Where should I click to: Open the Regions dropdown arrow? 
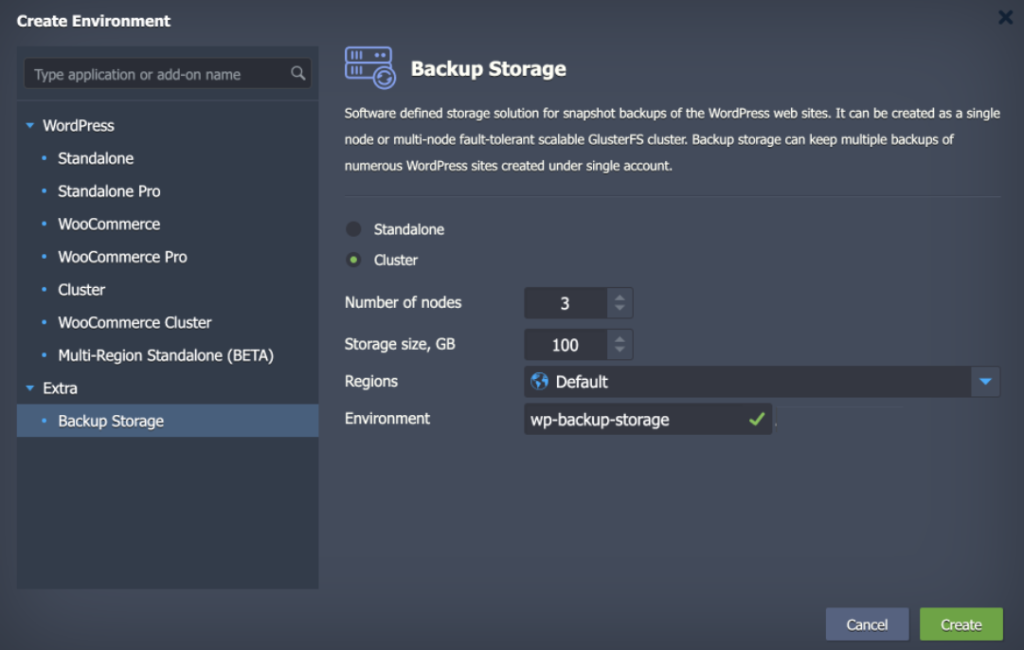(x=985, y=382)
